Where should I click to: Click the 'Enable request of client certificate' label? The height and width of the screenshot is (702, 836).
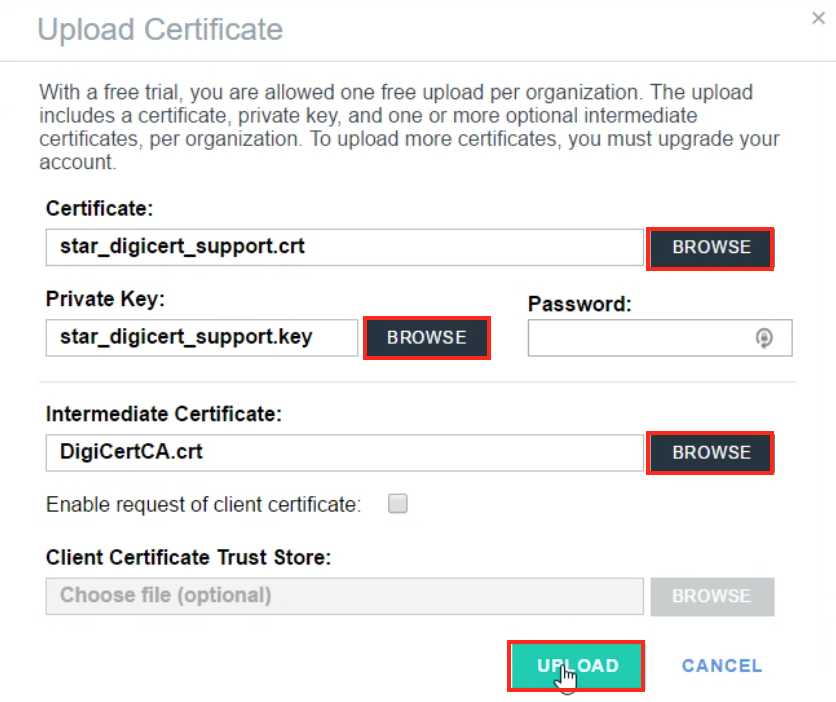(x=203, y=505)
